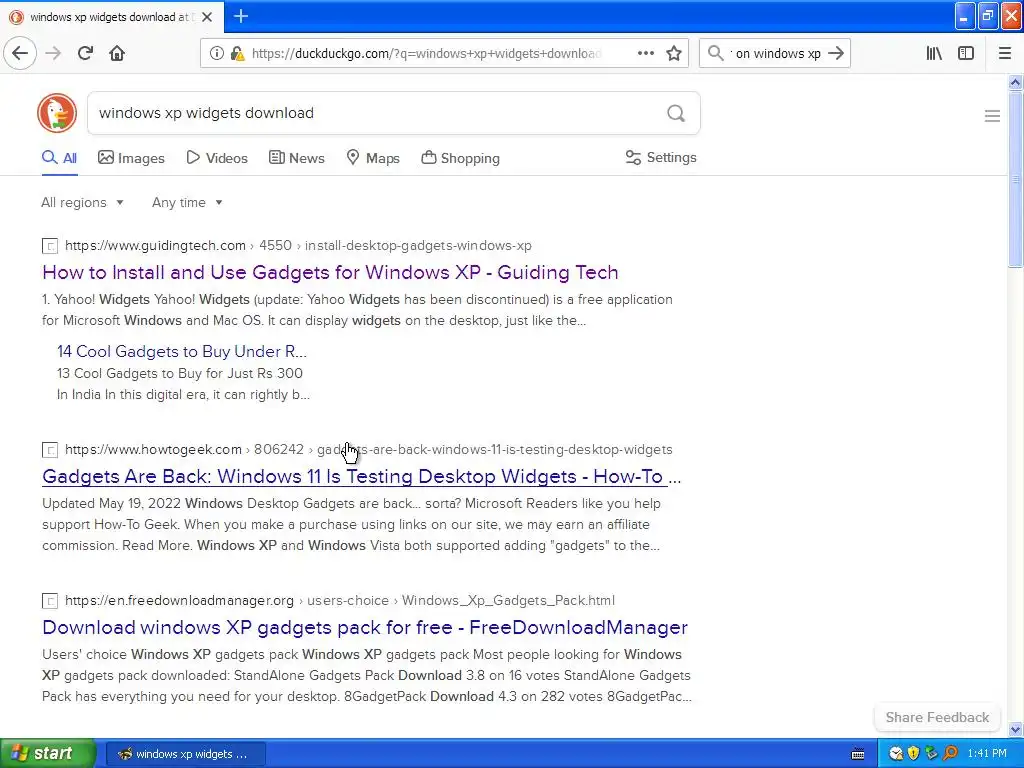The image size is (1024, 768).
Task: Reload the current page
Action: click(x=85, y=54)
